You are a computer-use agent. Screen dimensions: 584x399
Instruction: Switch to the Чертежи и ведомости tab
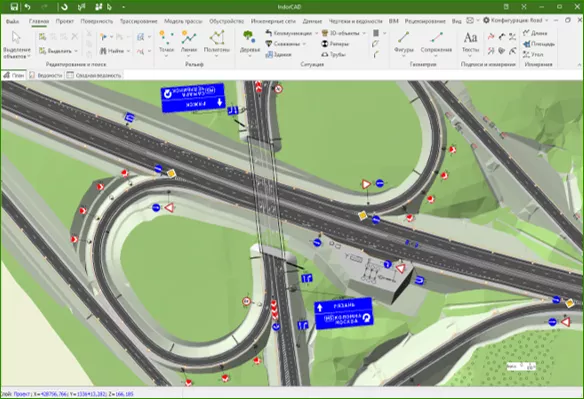click(355, 21)
